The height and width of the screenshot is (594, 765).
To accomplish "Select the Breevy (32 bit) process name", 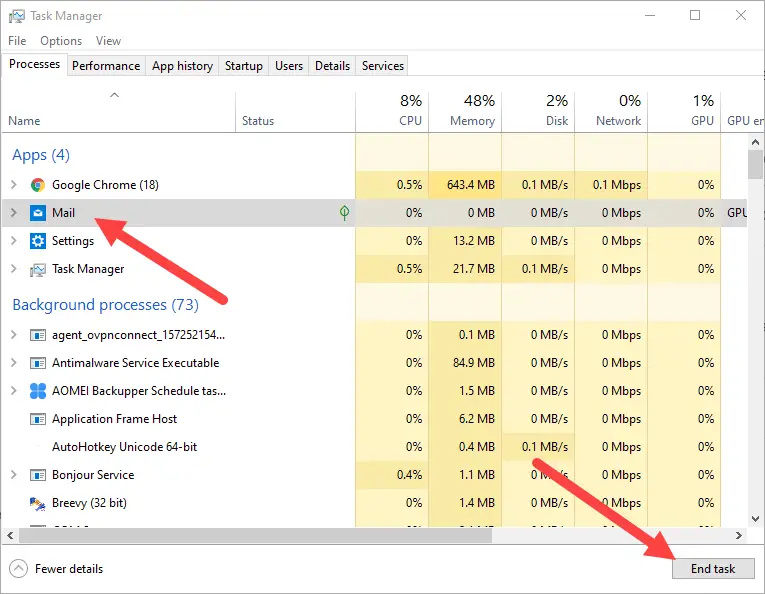I will click(89, 503).
